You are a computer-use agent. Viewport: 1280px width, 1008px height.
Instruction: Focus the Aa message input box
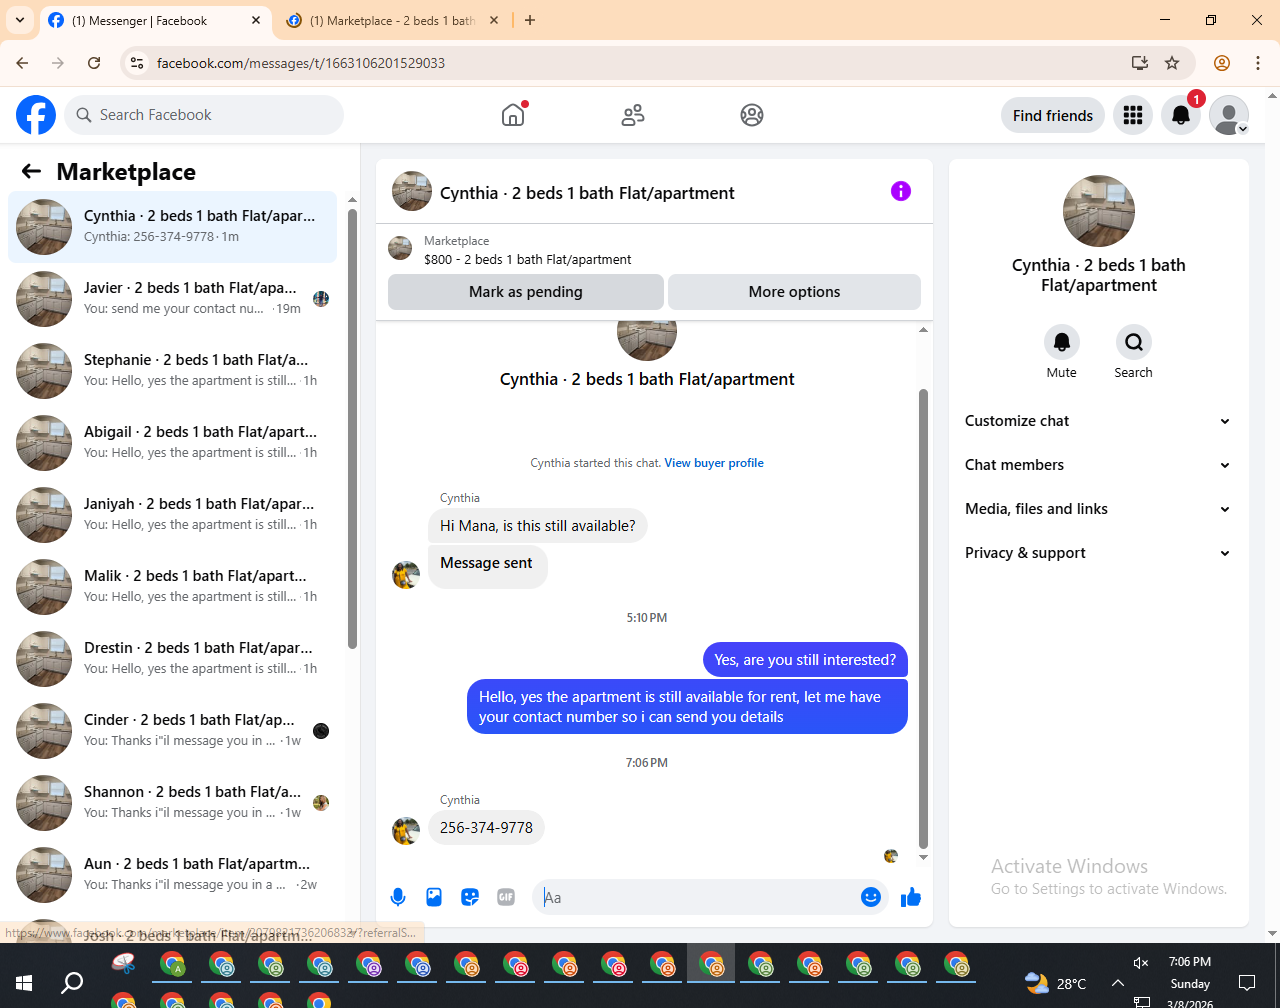coord(700,897)
